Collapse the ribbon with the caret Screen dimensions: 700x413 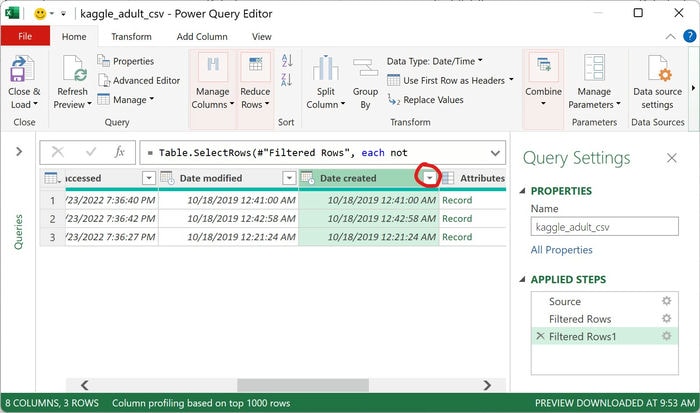pos(670,37)
